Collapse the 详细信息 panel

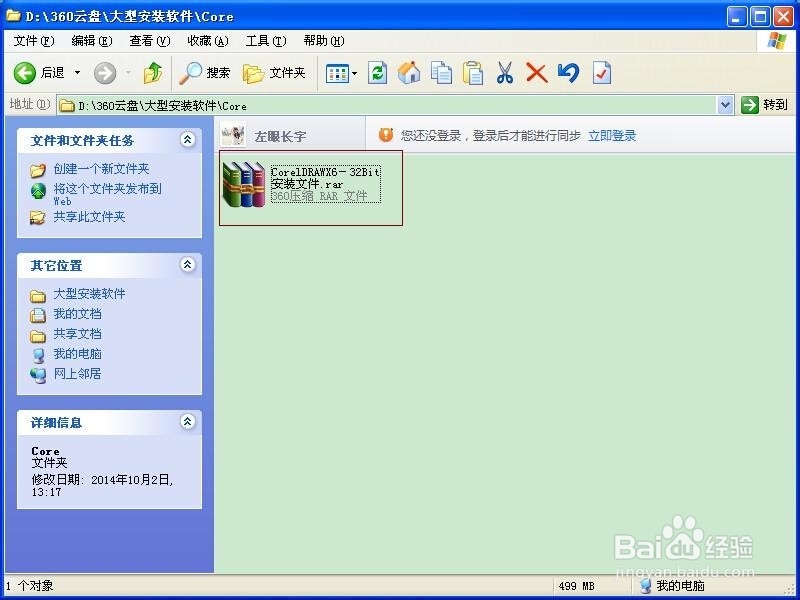click(188, 421)
